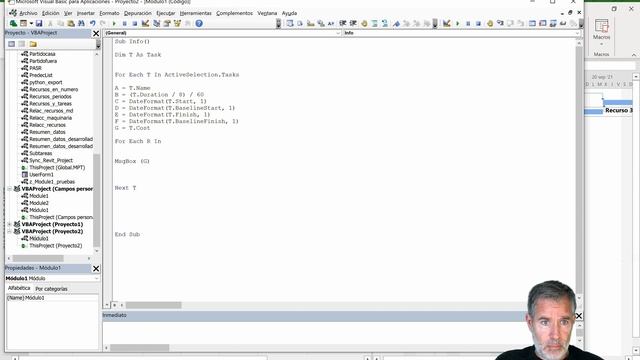Viewport: 640px width, 360px height.
Task: Click the Quick Info icon in the Edit toolbar
Action: click(x=311, y=23)
